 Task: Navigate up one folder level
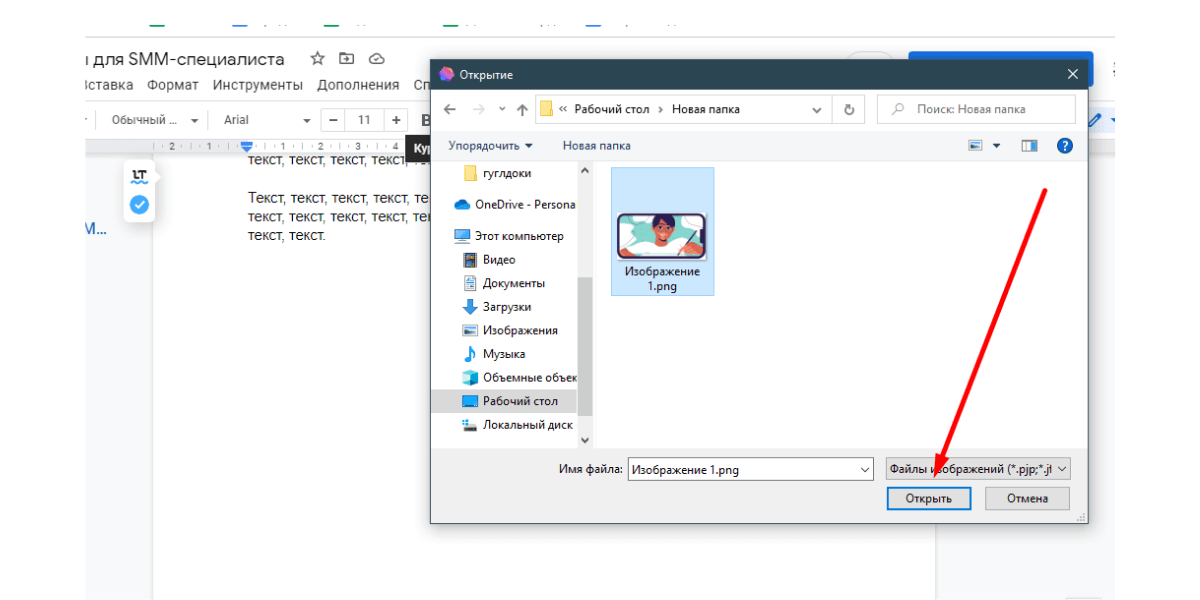(521, 109)
